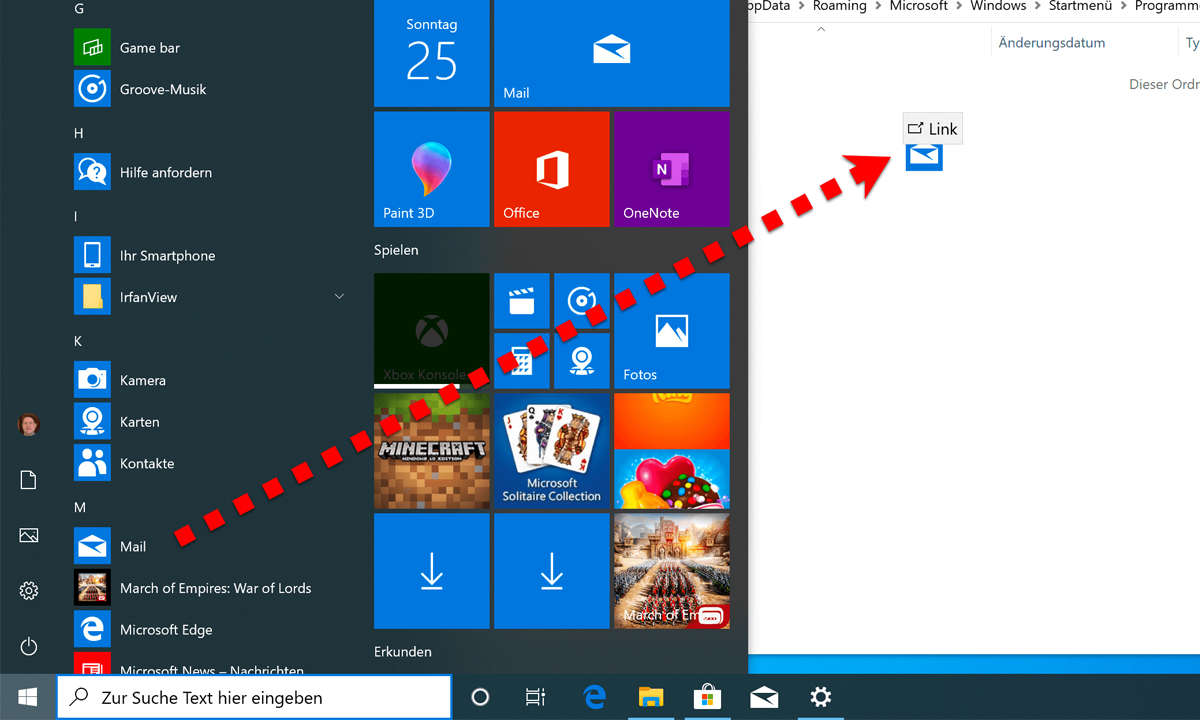Click the Windows Start button
This screenshot has width=1200, height=720.
[x=27, y=697]
